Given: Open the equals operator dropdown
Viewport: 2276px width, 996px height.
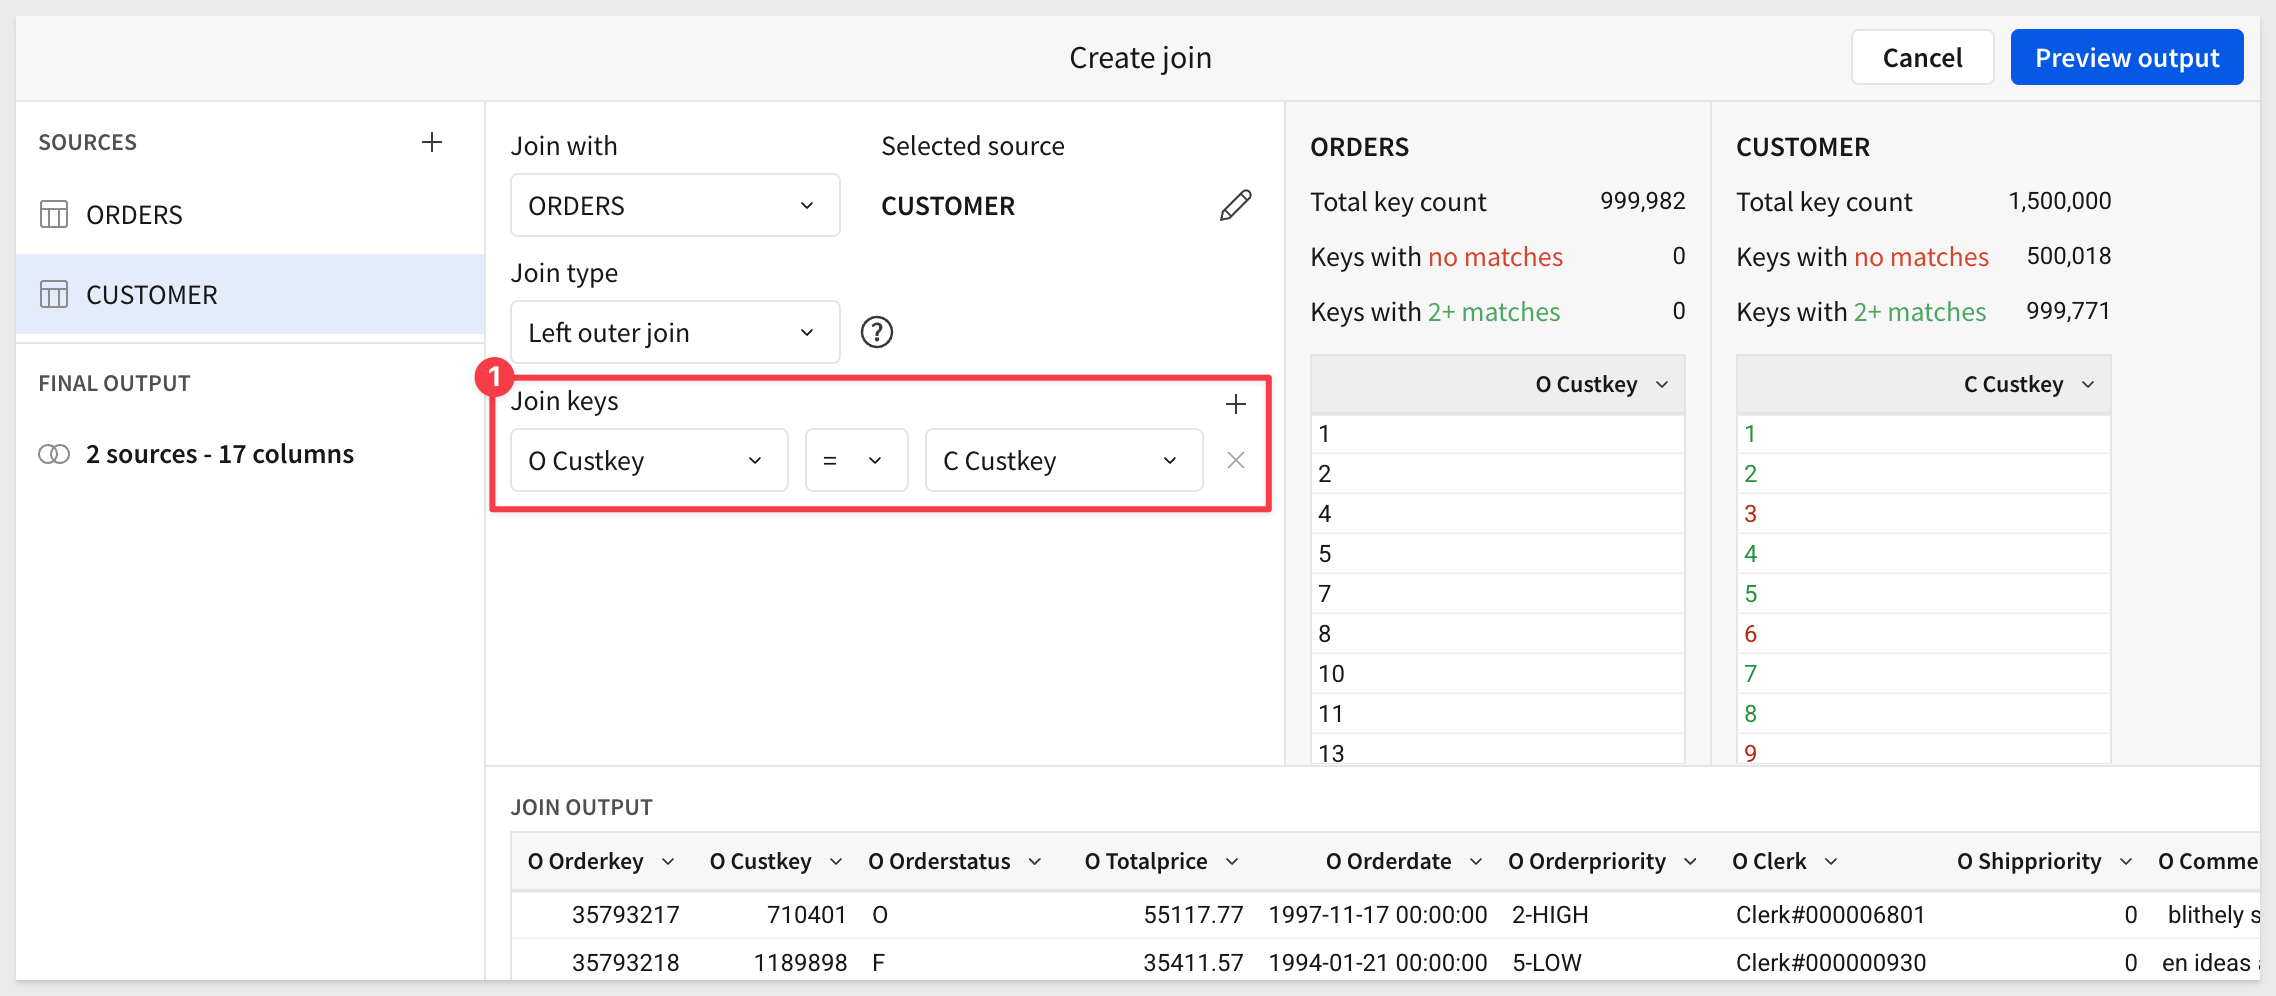Looking at the screenshot, I should pyautogui.click(x=857, y=460).
